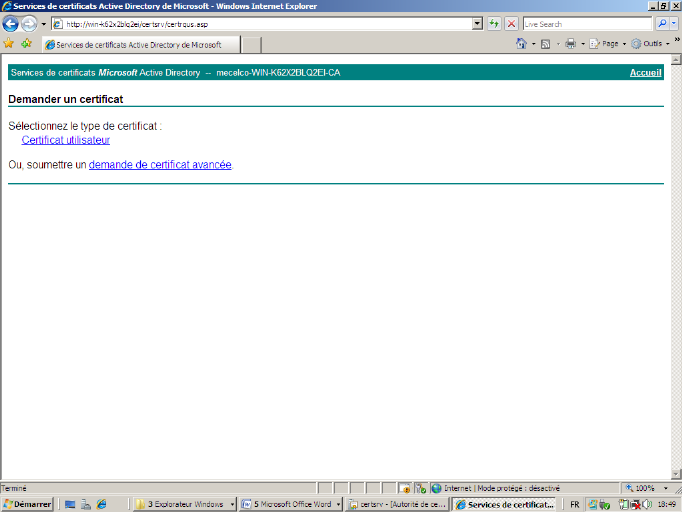682x512 pixels.
Task: Stop loading with the red X button
Action: 512,23
